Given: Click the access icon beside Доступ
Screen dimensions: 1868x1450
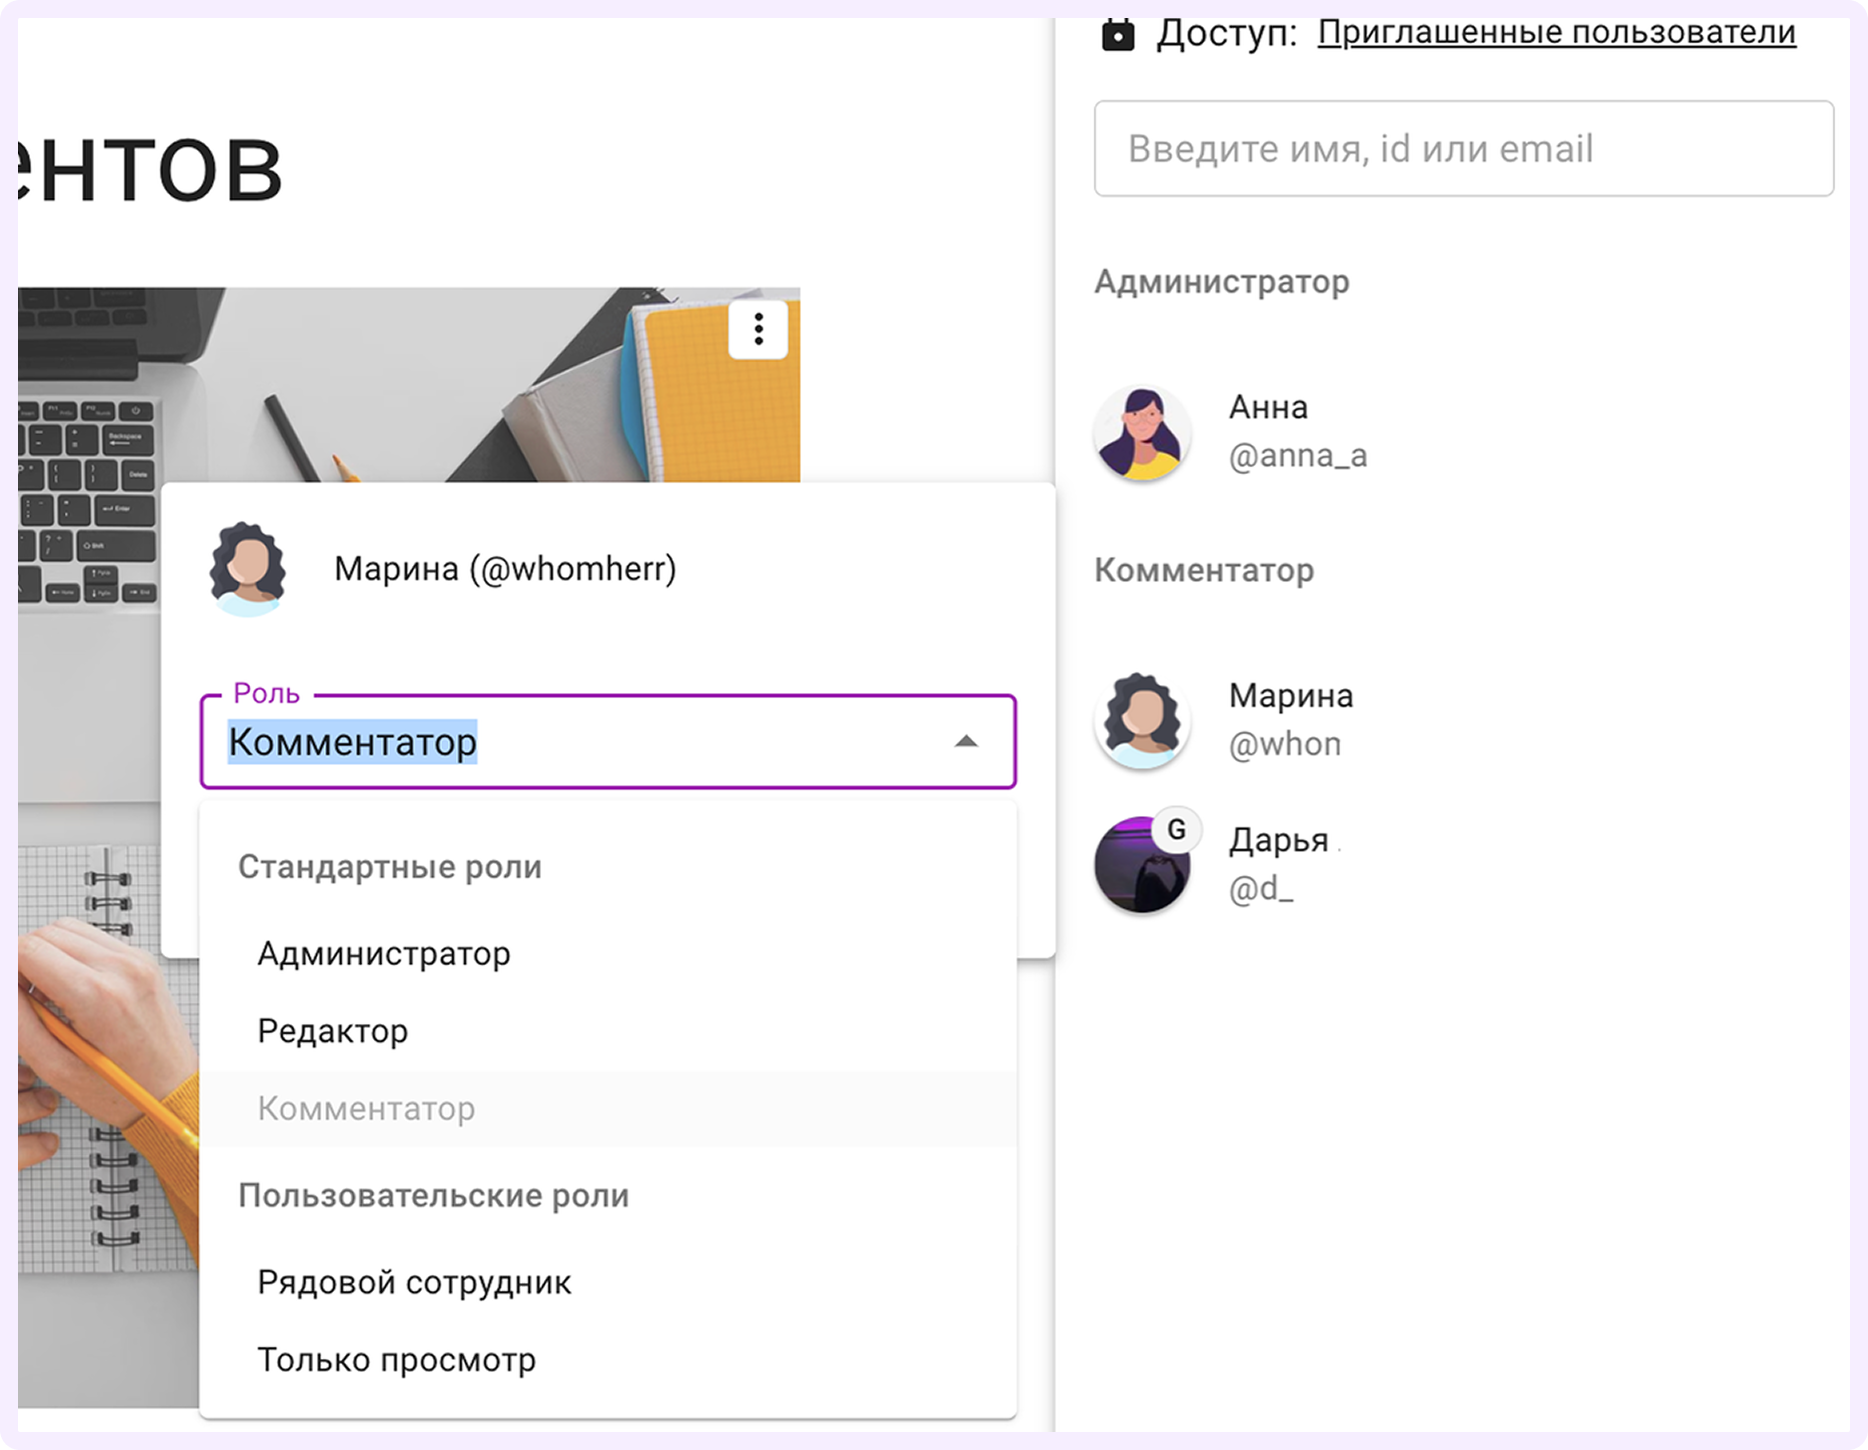Looking at the screenshot, I should [x=1117, y=35].
